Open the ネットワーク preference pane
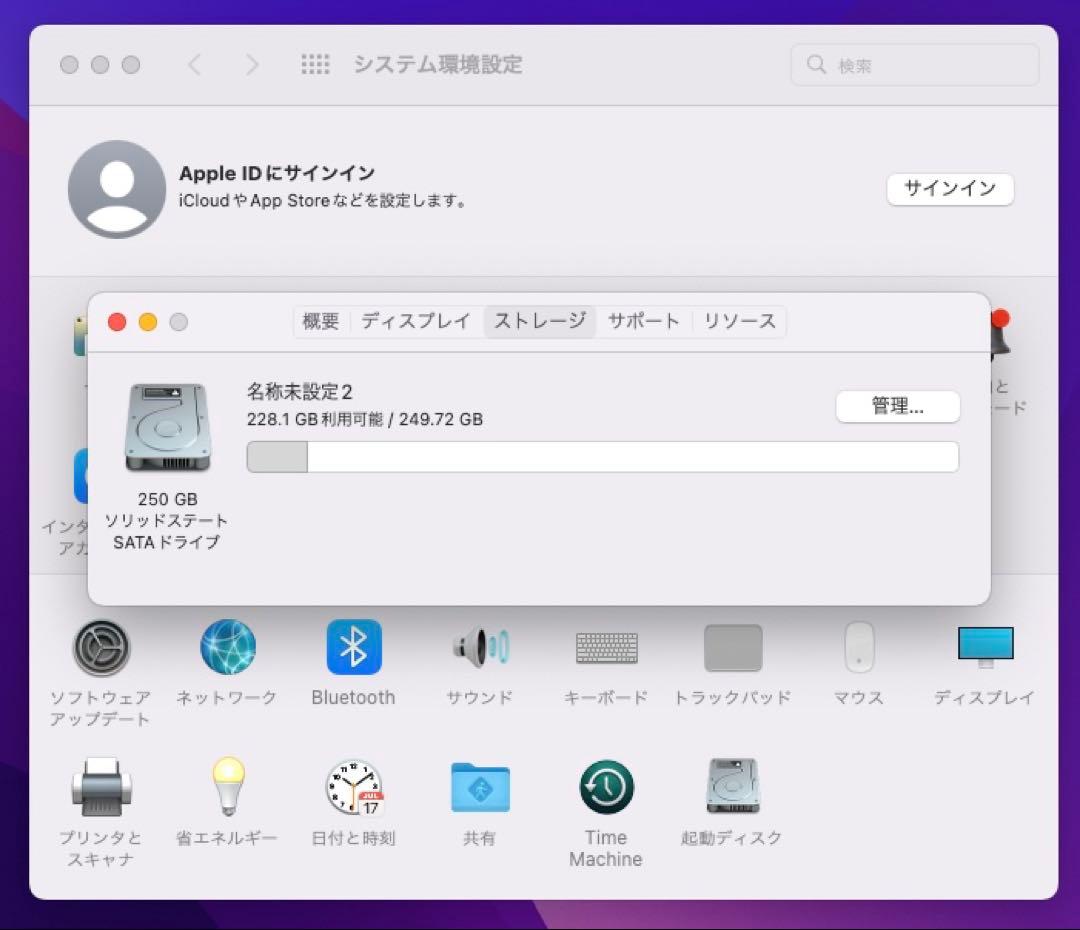This screenshot has width=1080, height=930. tap(227, 648)
